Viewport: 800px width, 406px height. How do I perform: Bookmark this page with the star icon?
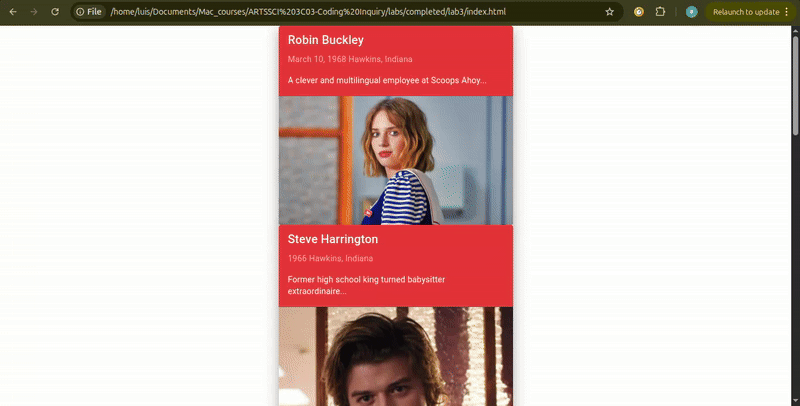610,12
